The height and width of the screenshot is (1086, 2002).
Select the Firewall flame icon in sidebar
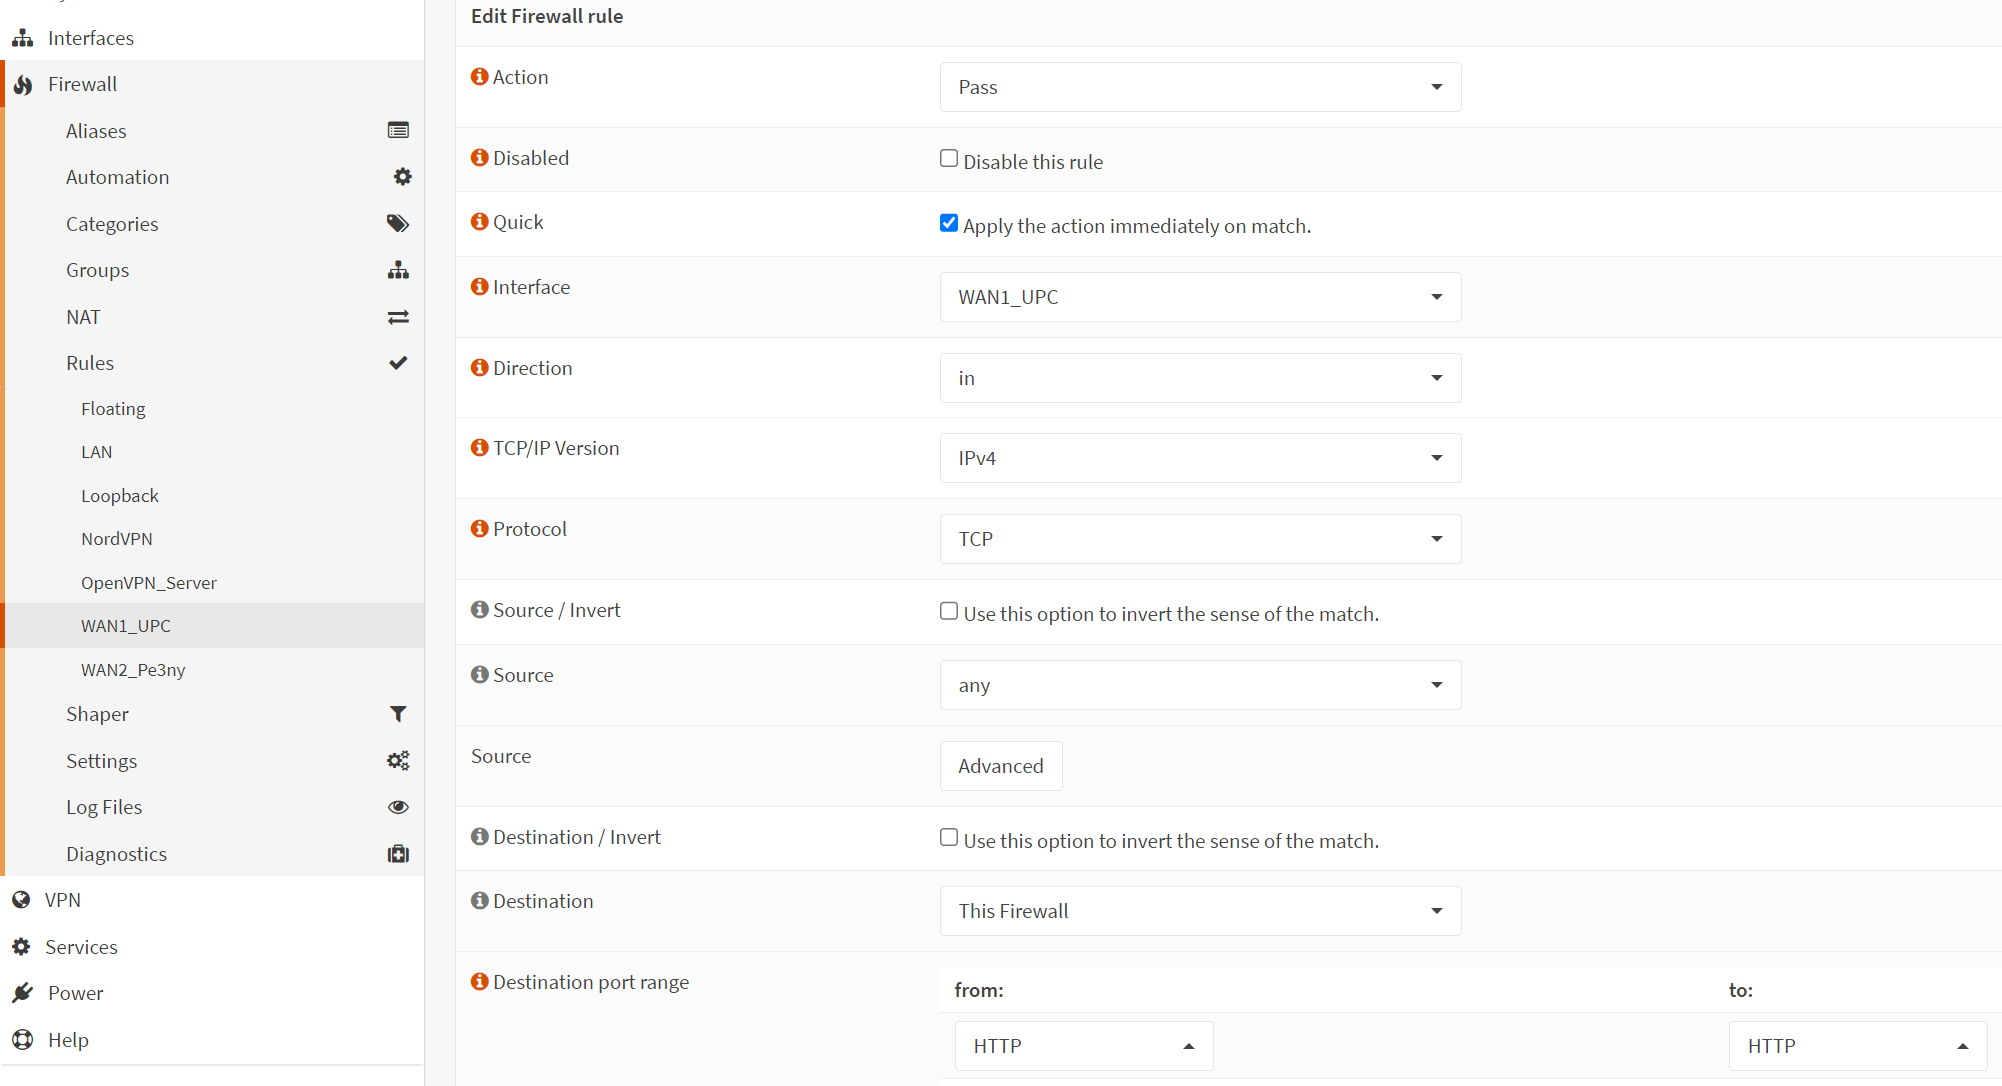(22, 84)
